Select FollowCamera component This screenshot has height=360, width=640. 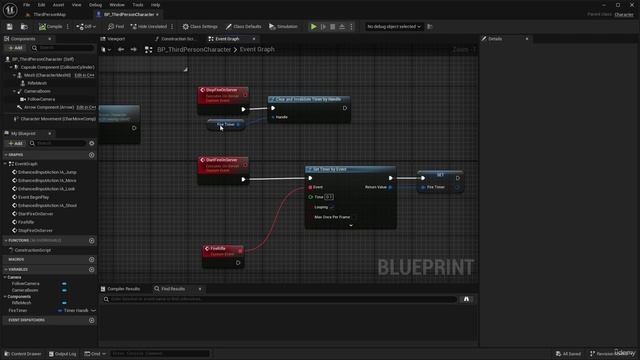pos(40,99)
